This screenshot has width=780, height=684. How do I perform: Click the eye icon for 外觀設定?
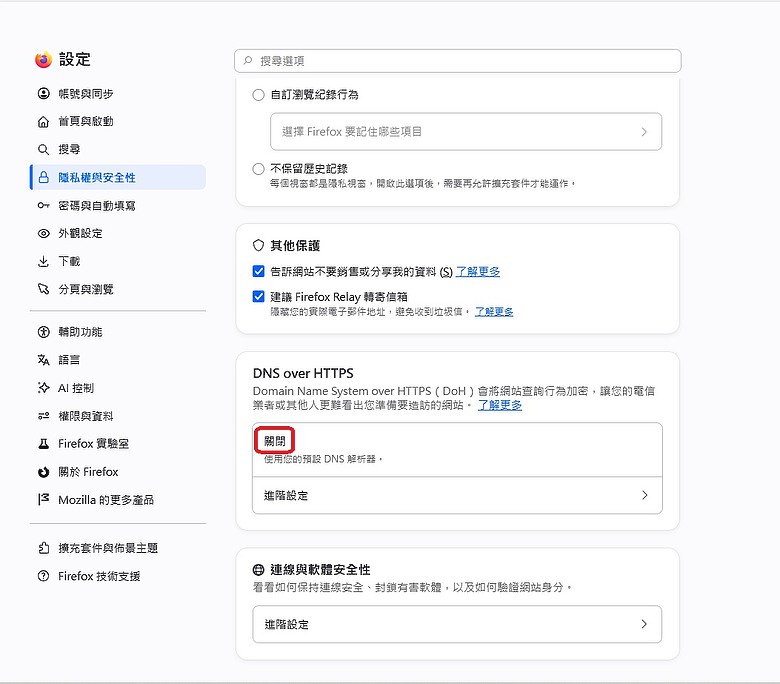coord(44,233)
